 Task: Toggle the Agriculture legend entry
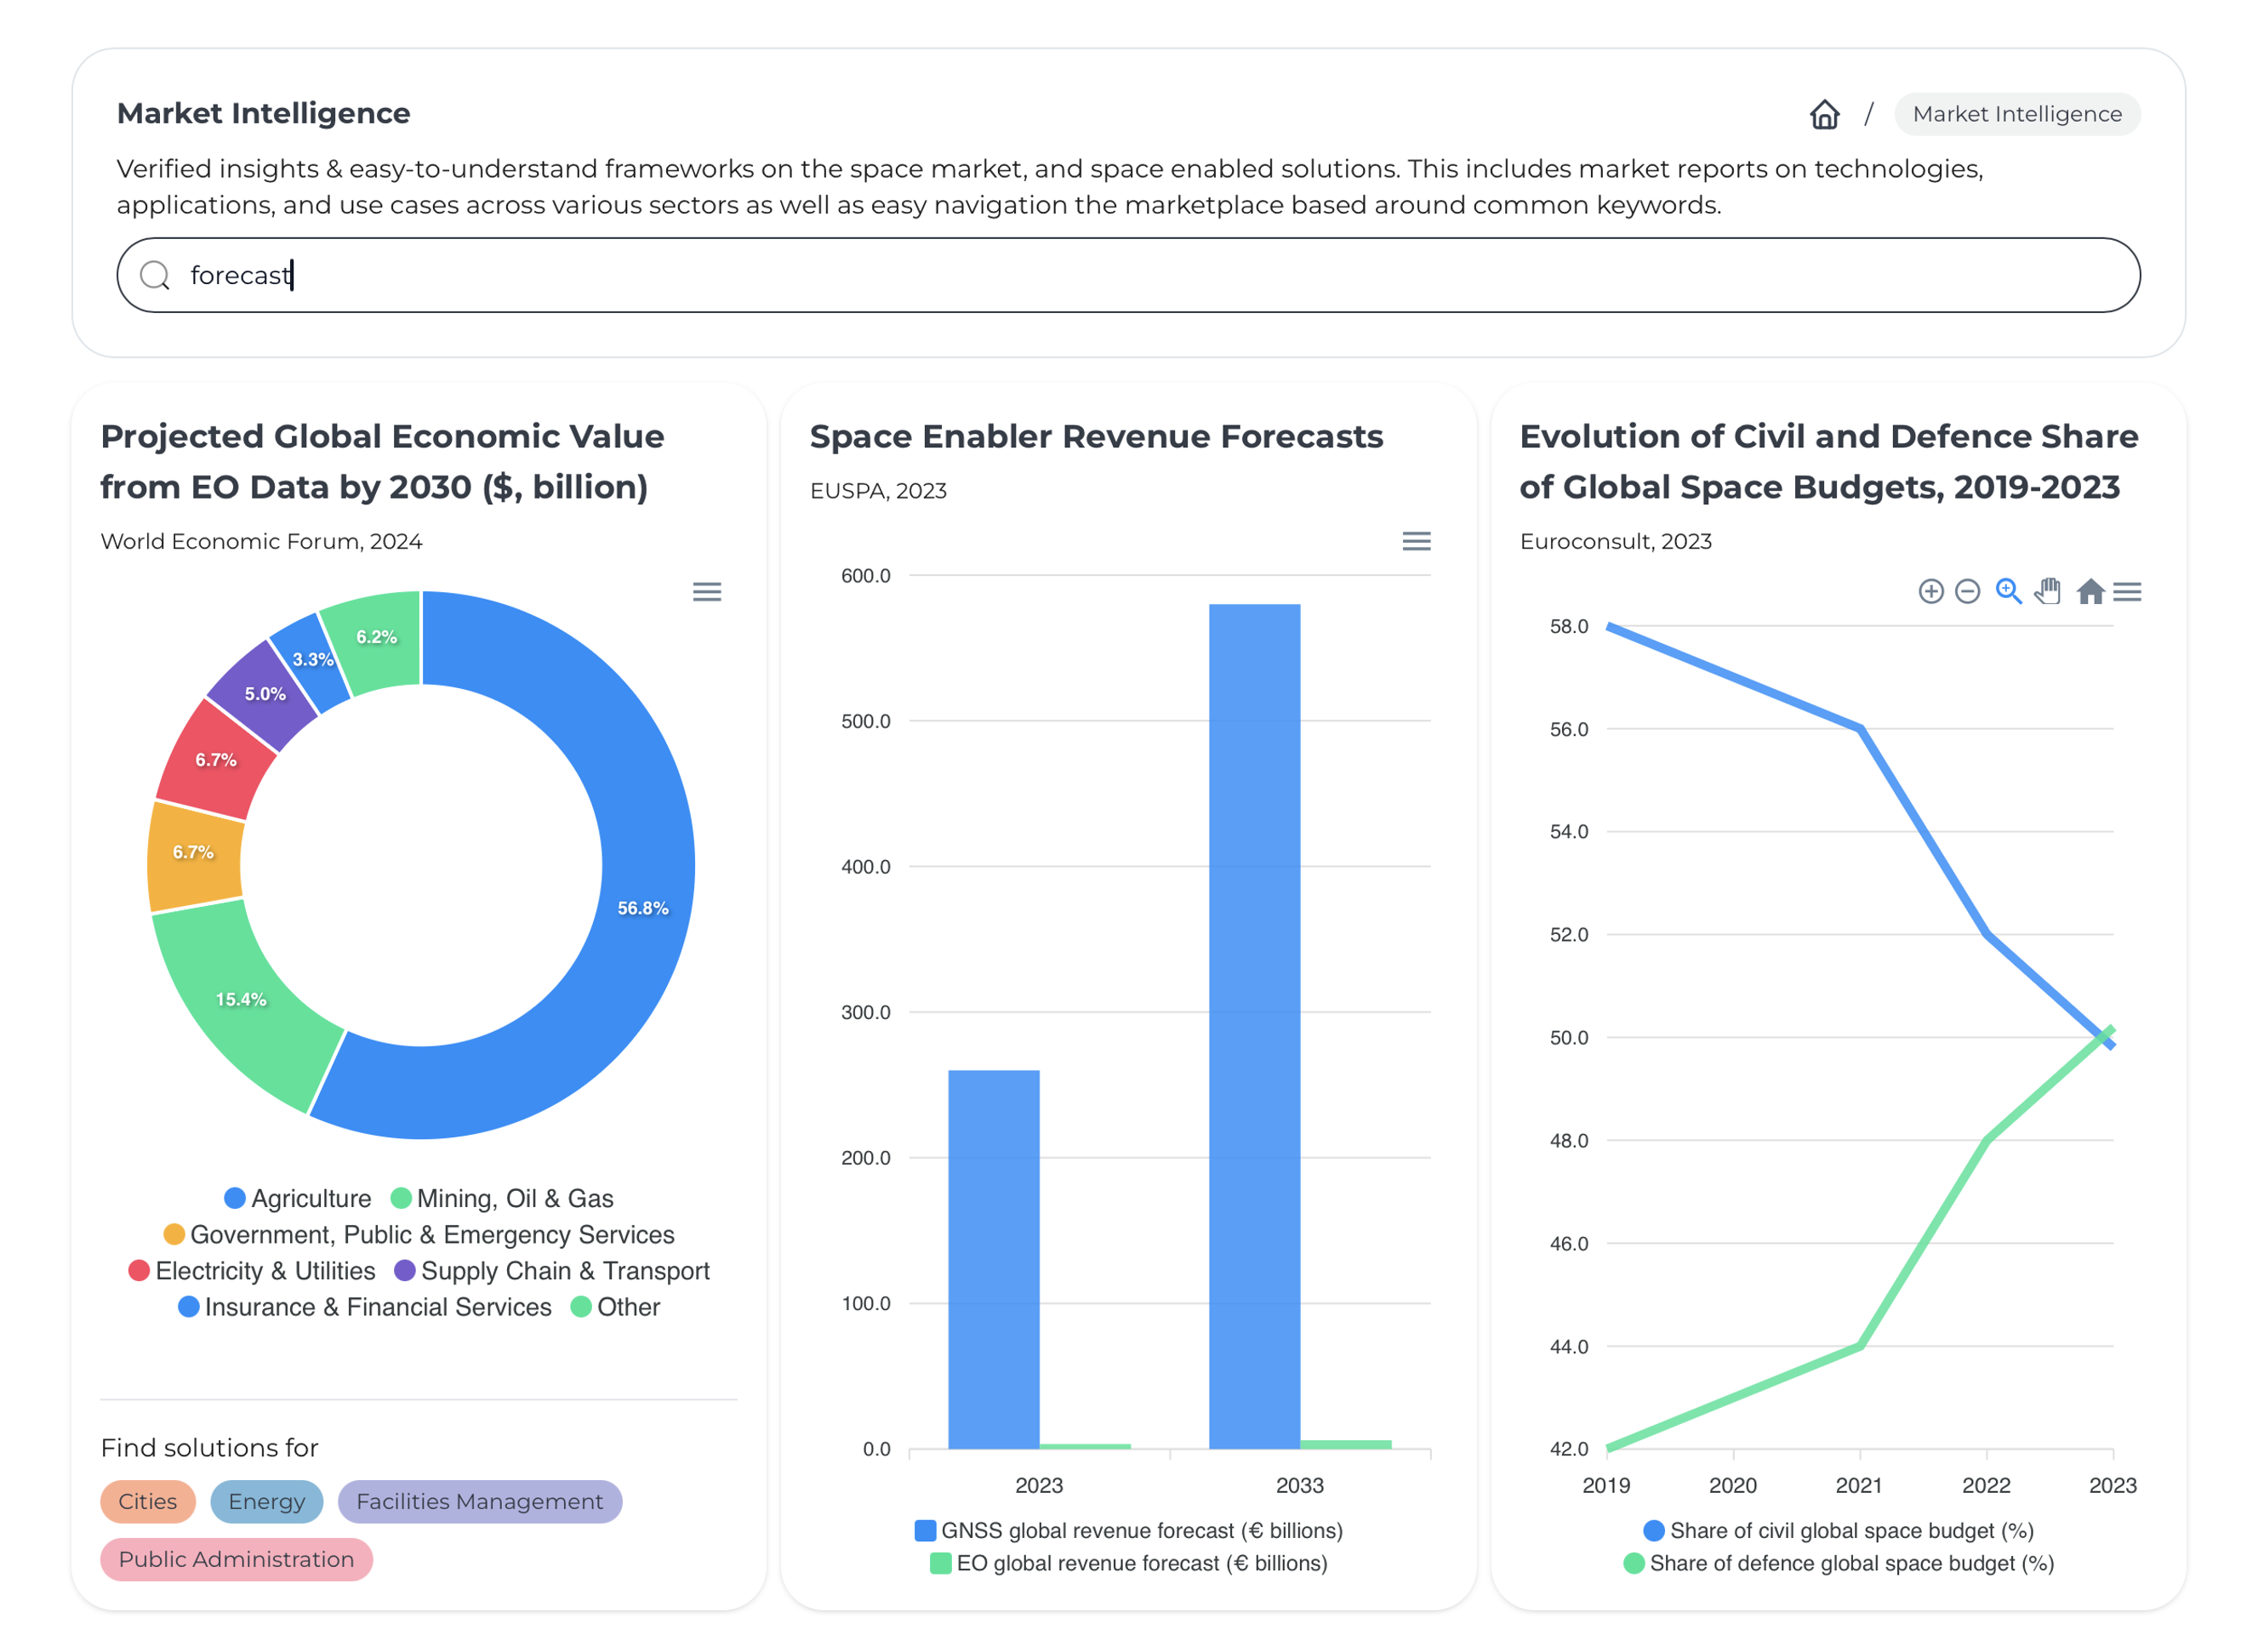click(310, 1198)
